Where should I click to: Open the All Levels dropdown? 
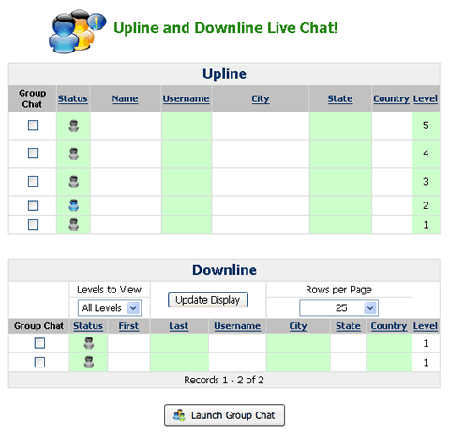click(110, 308)
